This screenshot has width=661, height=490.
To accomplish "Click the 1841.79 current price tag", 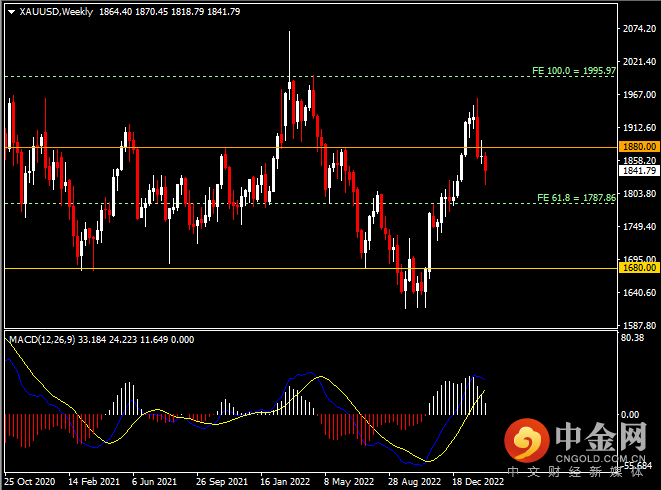I will point(638,171).
